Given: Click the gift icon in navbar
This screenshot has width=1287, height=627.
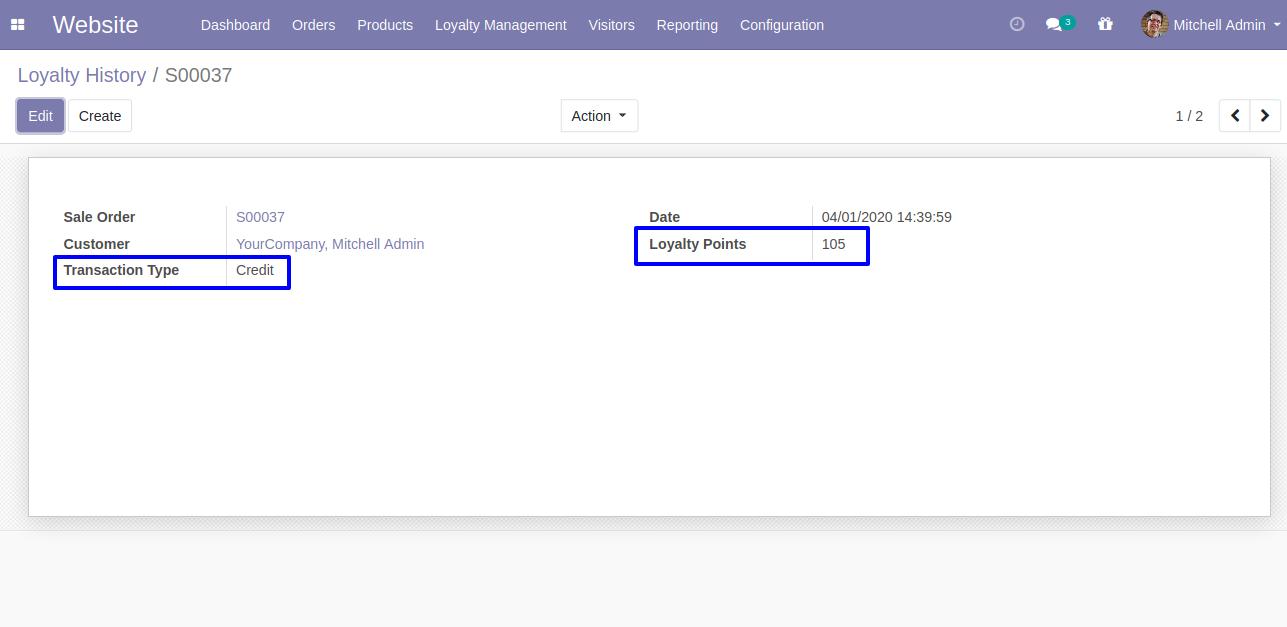Looking at the screenshot, I should [1105, 25].
